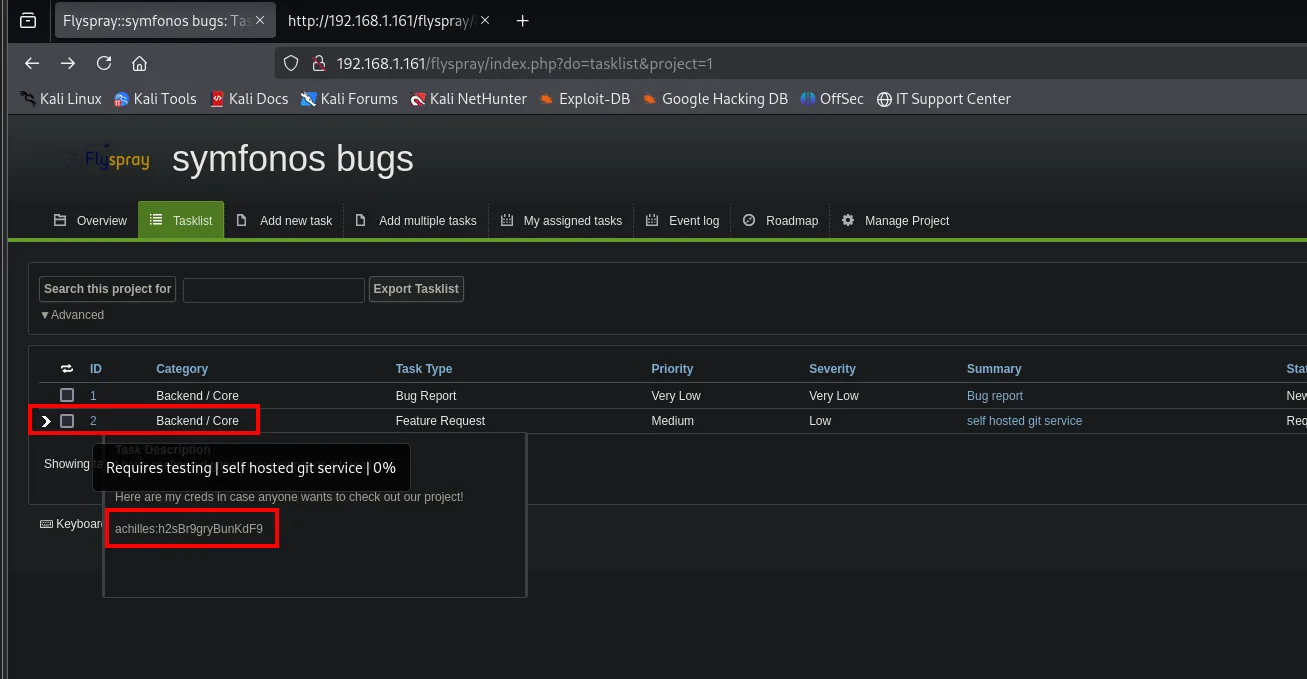Viewport: 1307px width, 679px height.
Task: Close the Flyspray symfonos bugs tab
Action: point(260,20)
